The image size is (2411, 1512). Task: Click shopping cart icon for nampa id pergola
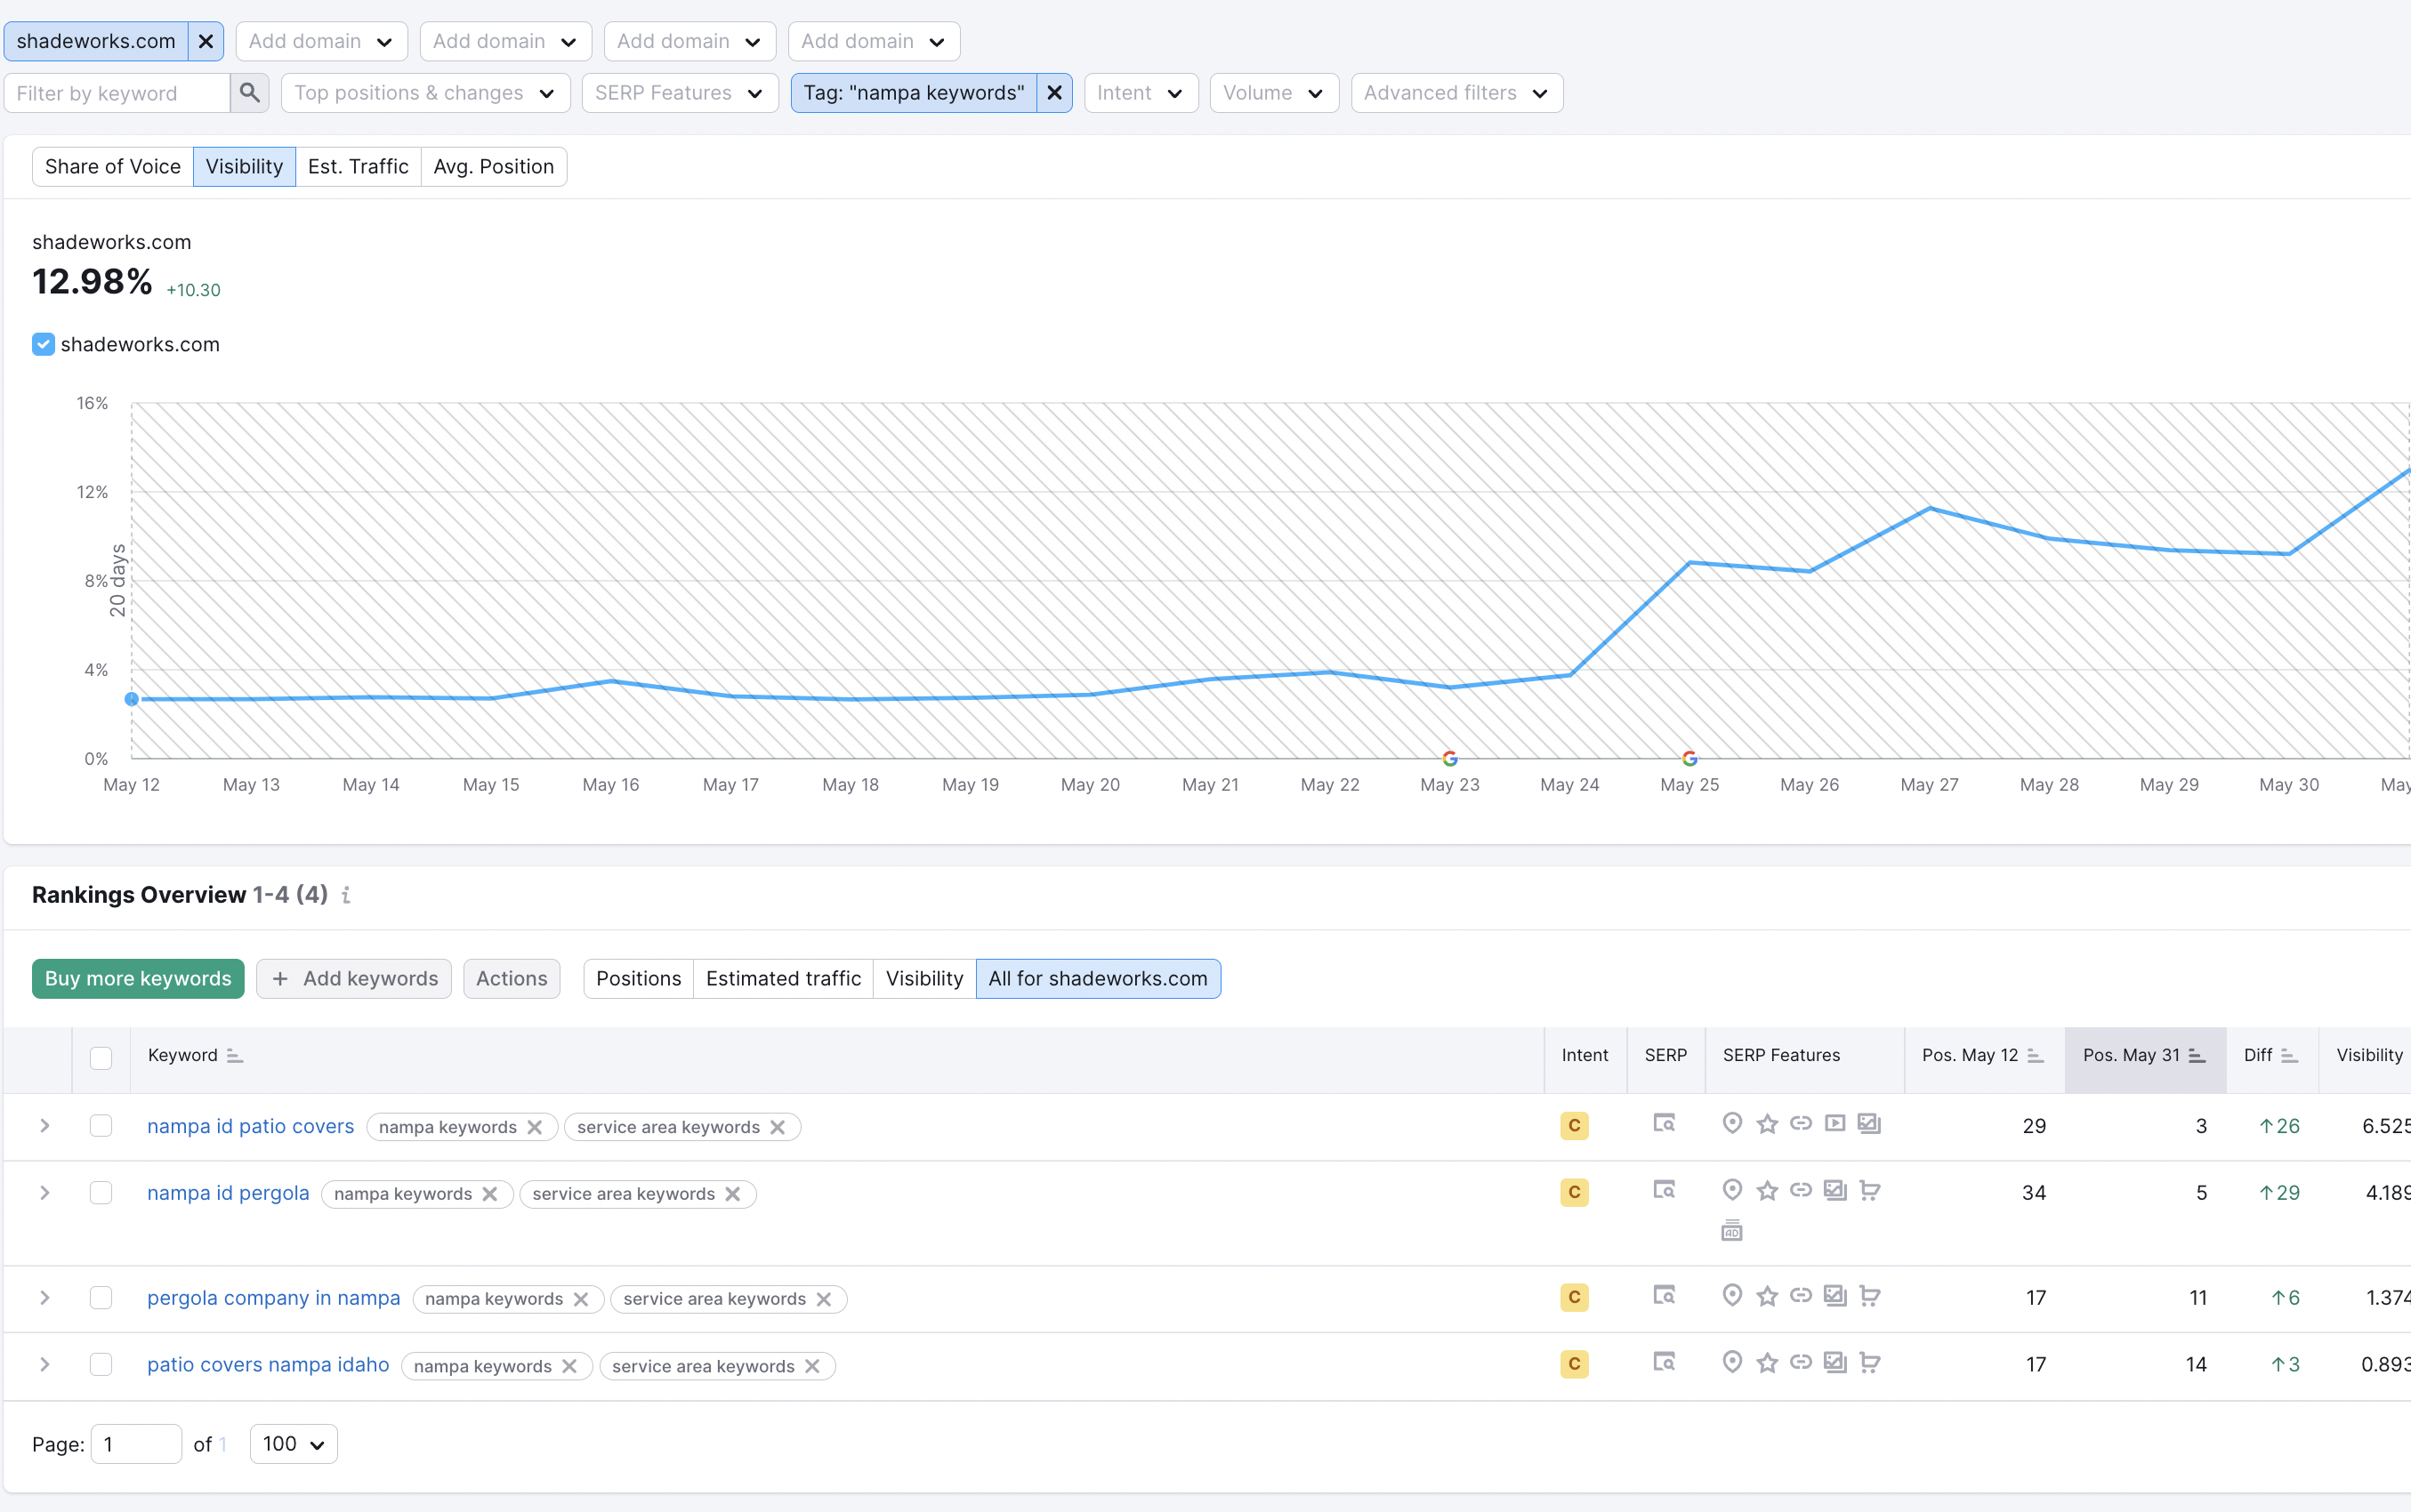(x=1869, y=1191)
